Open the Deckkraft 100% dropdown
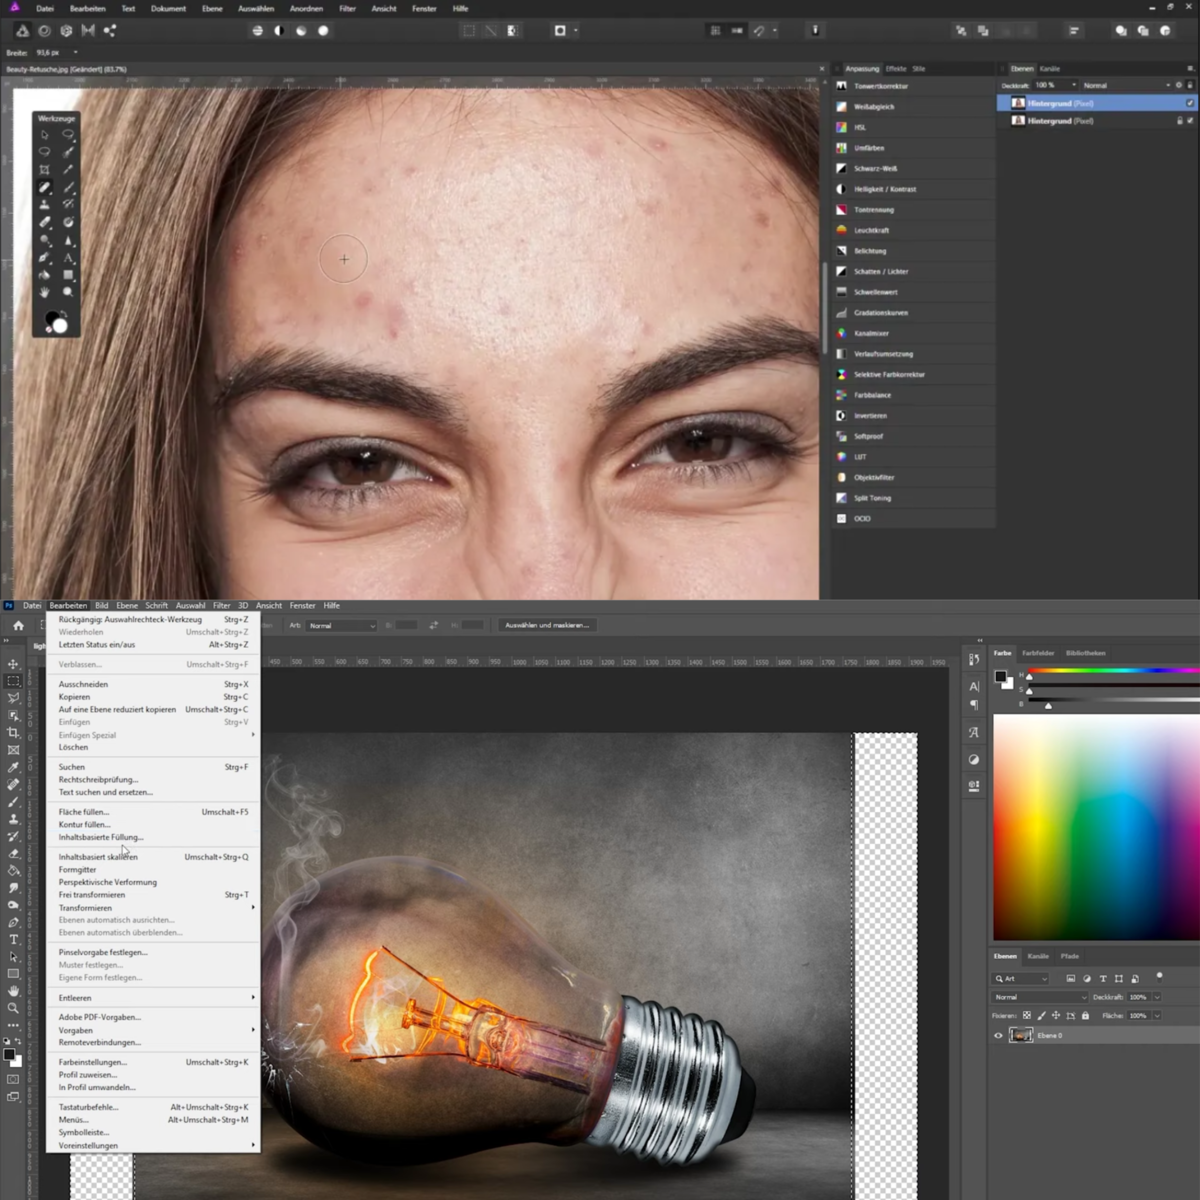 coord(1157,997)
